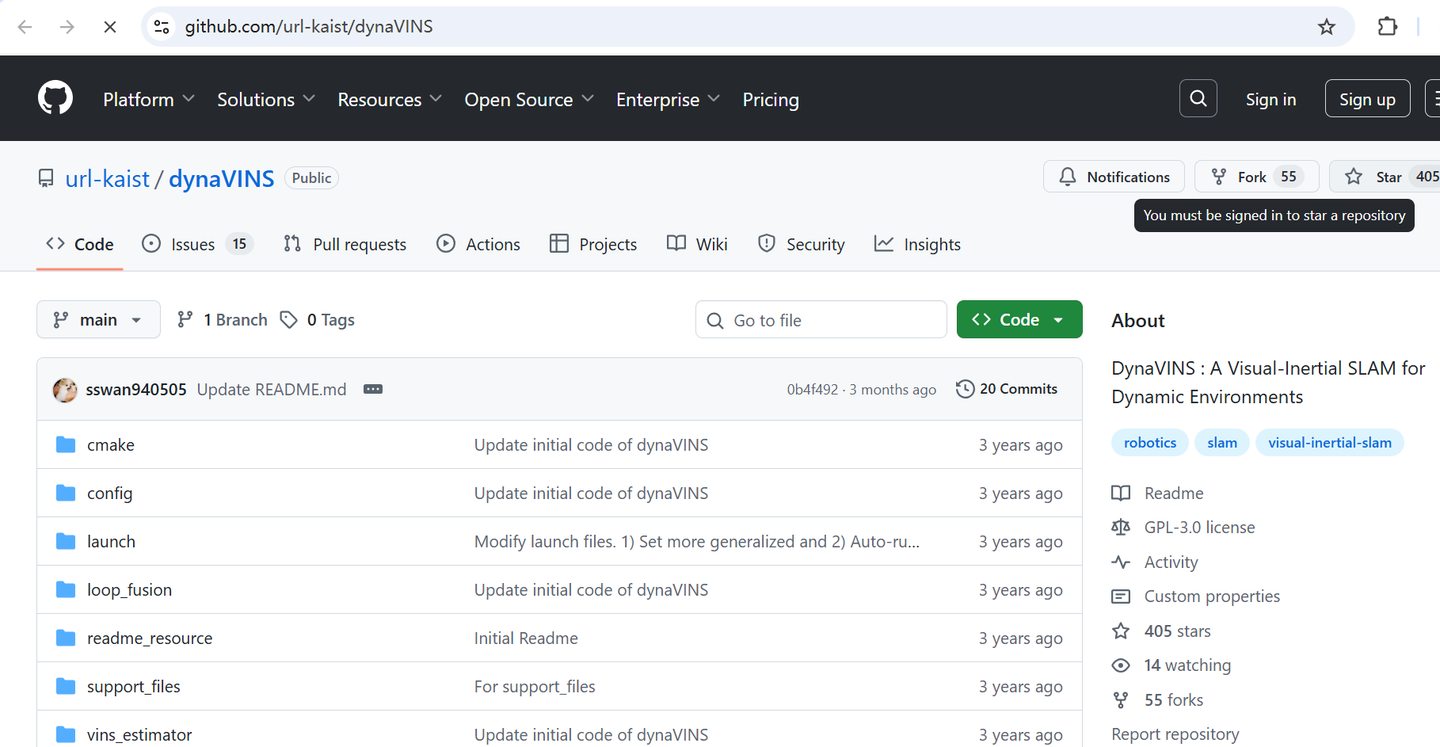
Task: Open sswan940505 user link
Action: pyautogui.click(x=136, y=390)
